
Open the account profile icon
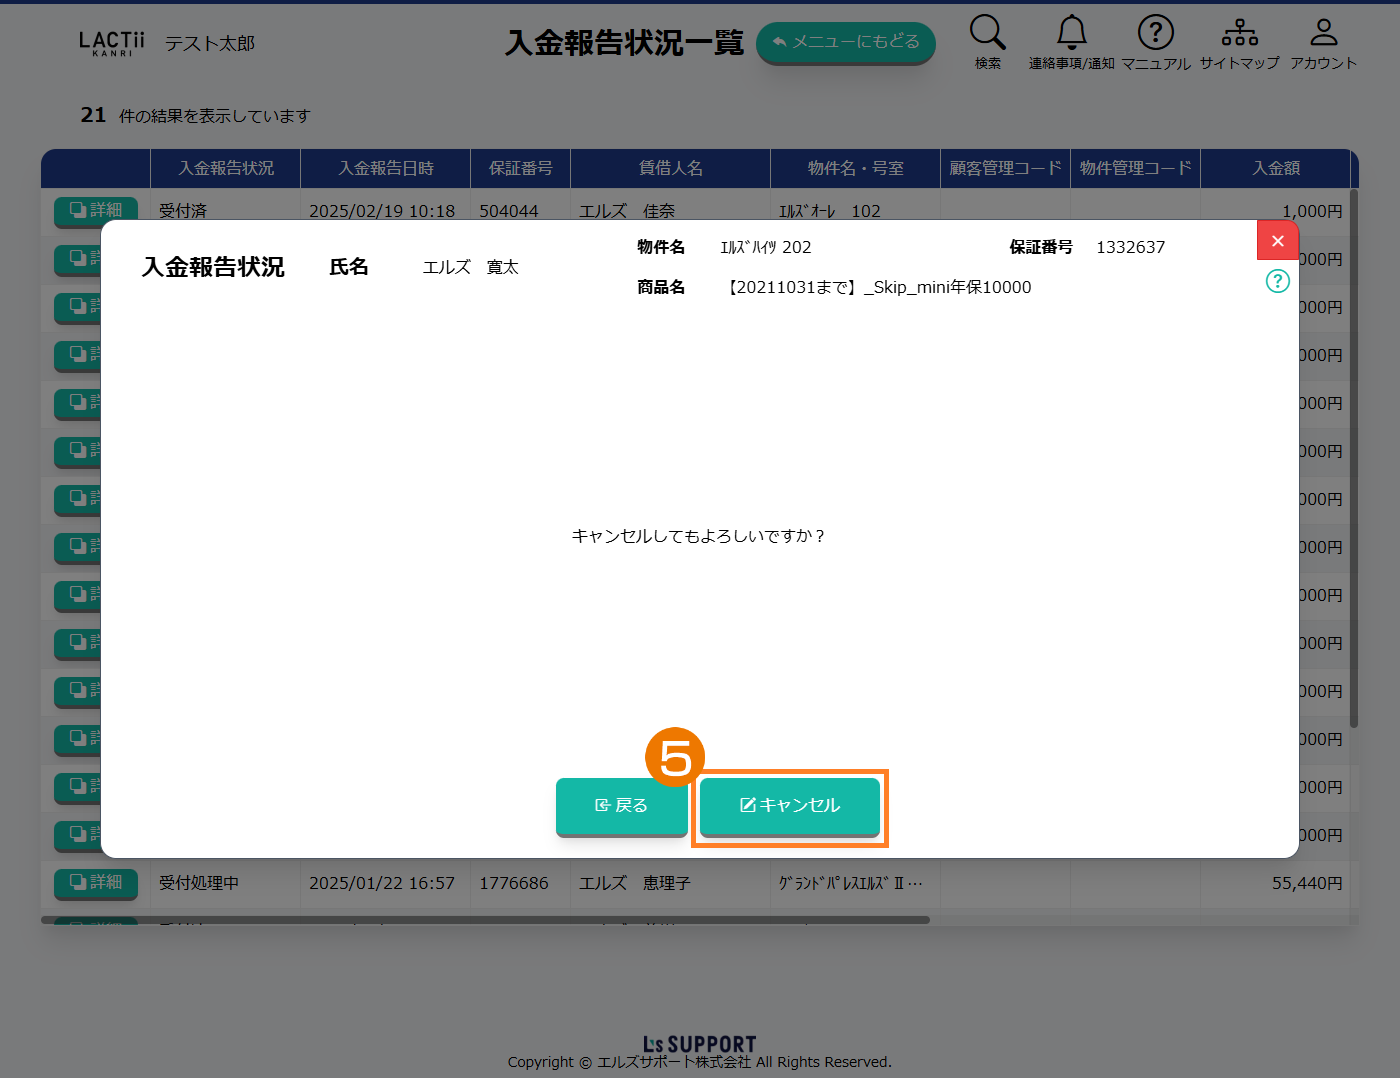tap(1323, 33)
